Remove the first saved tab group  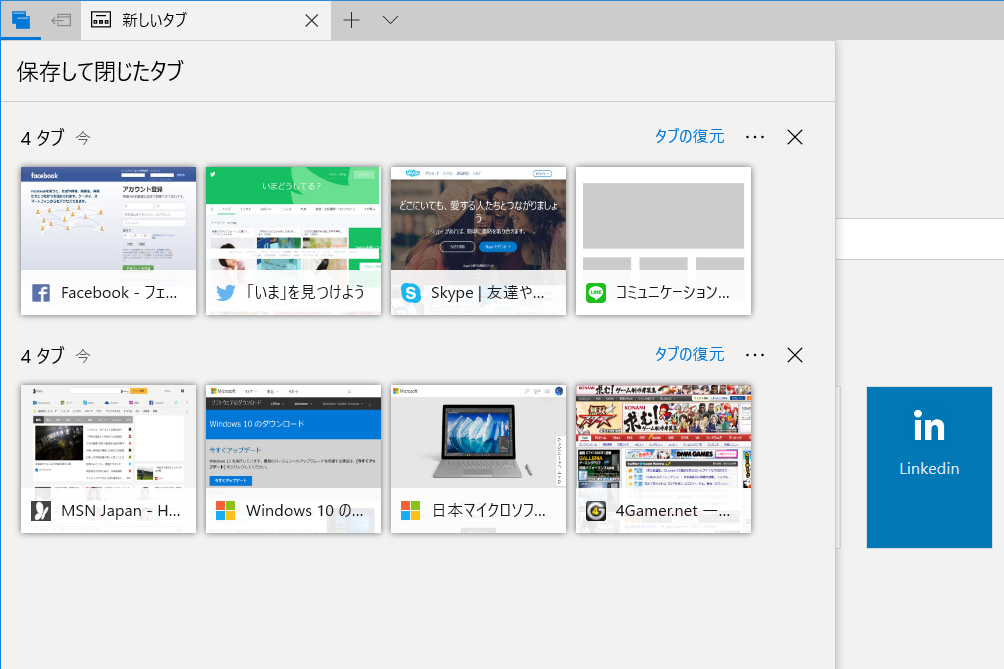pyautogui.click(x=795, y=137)
